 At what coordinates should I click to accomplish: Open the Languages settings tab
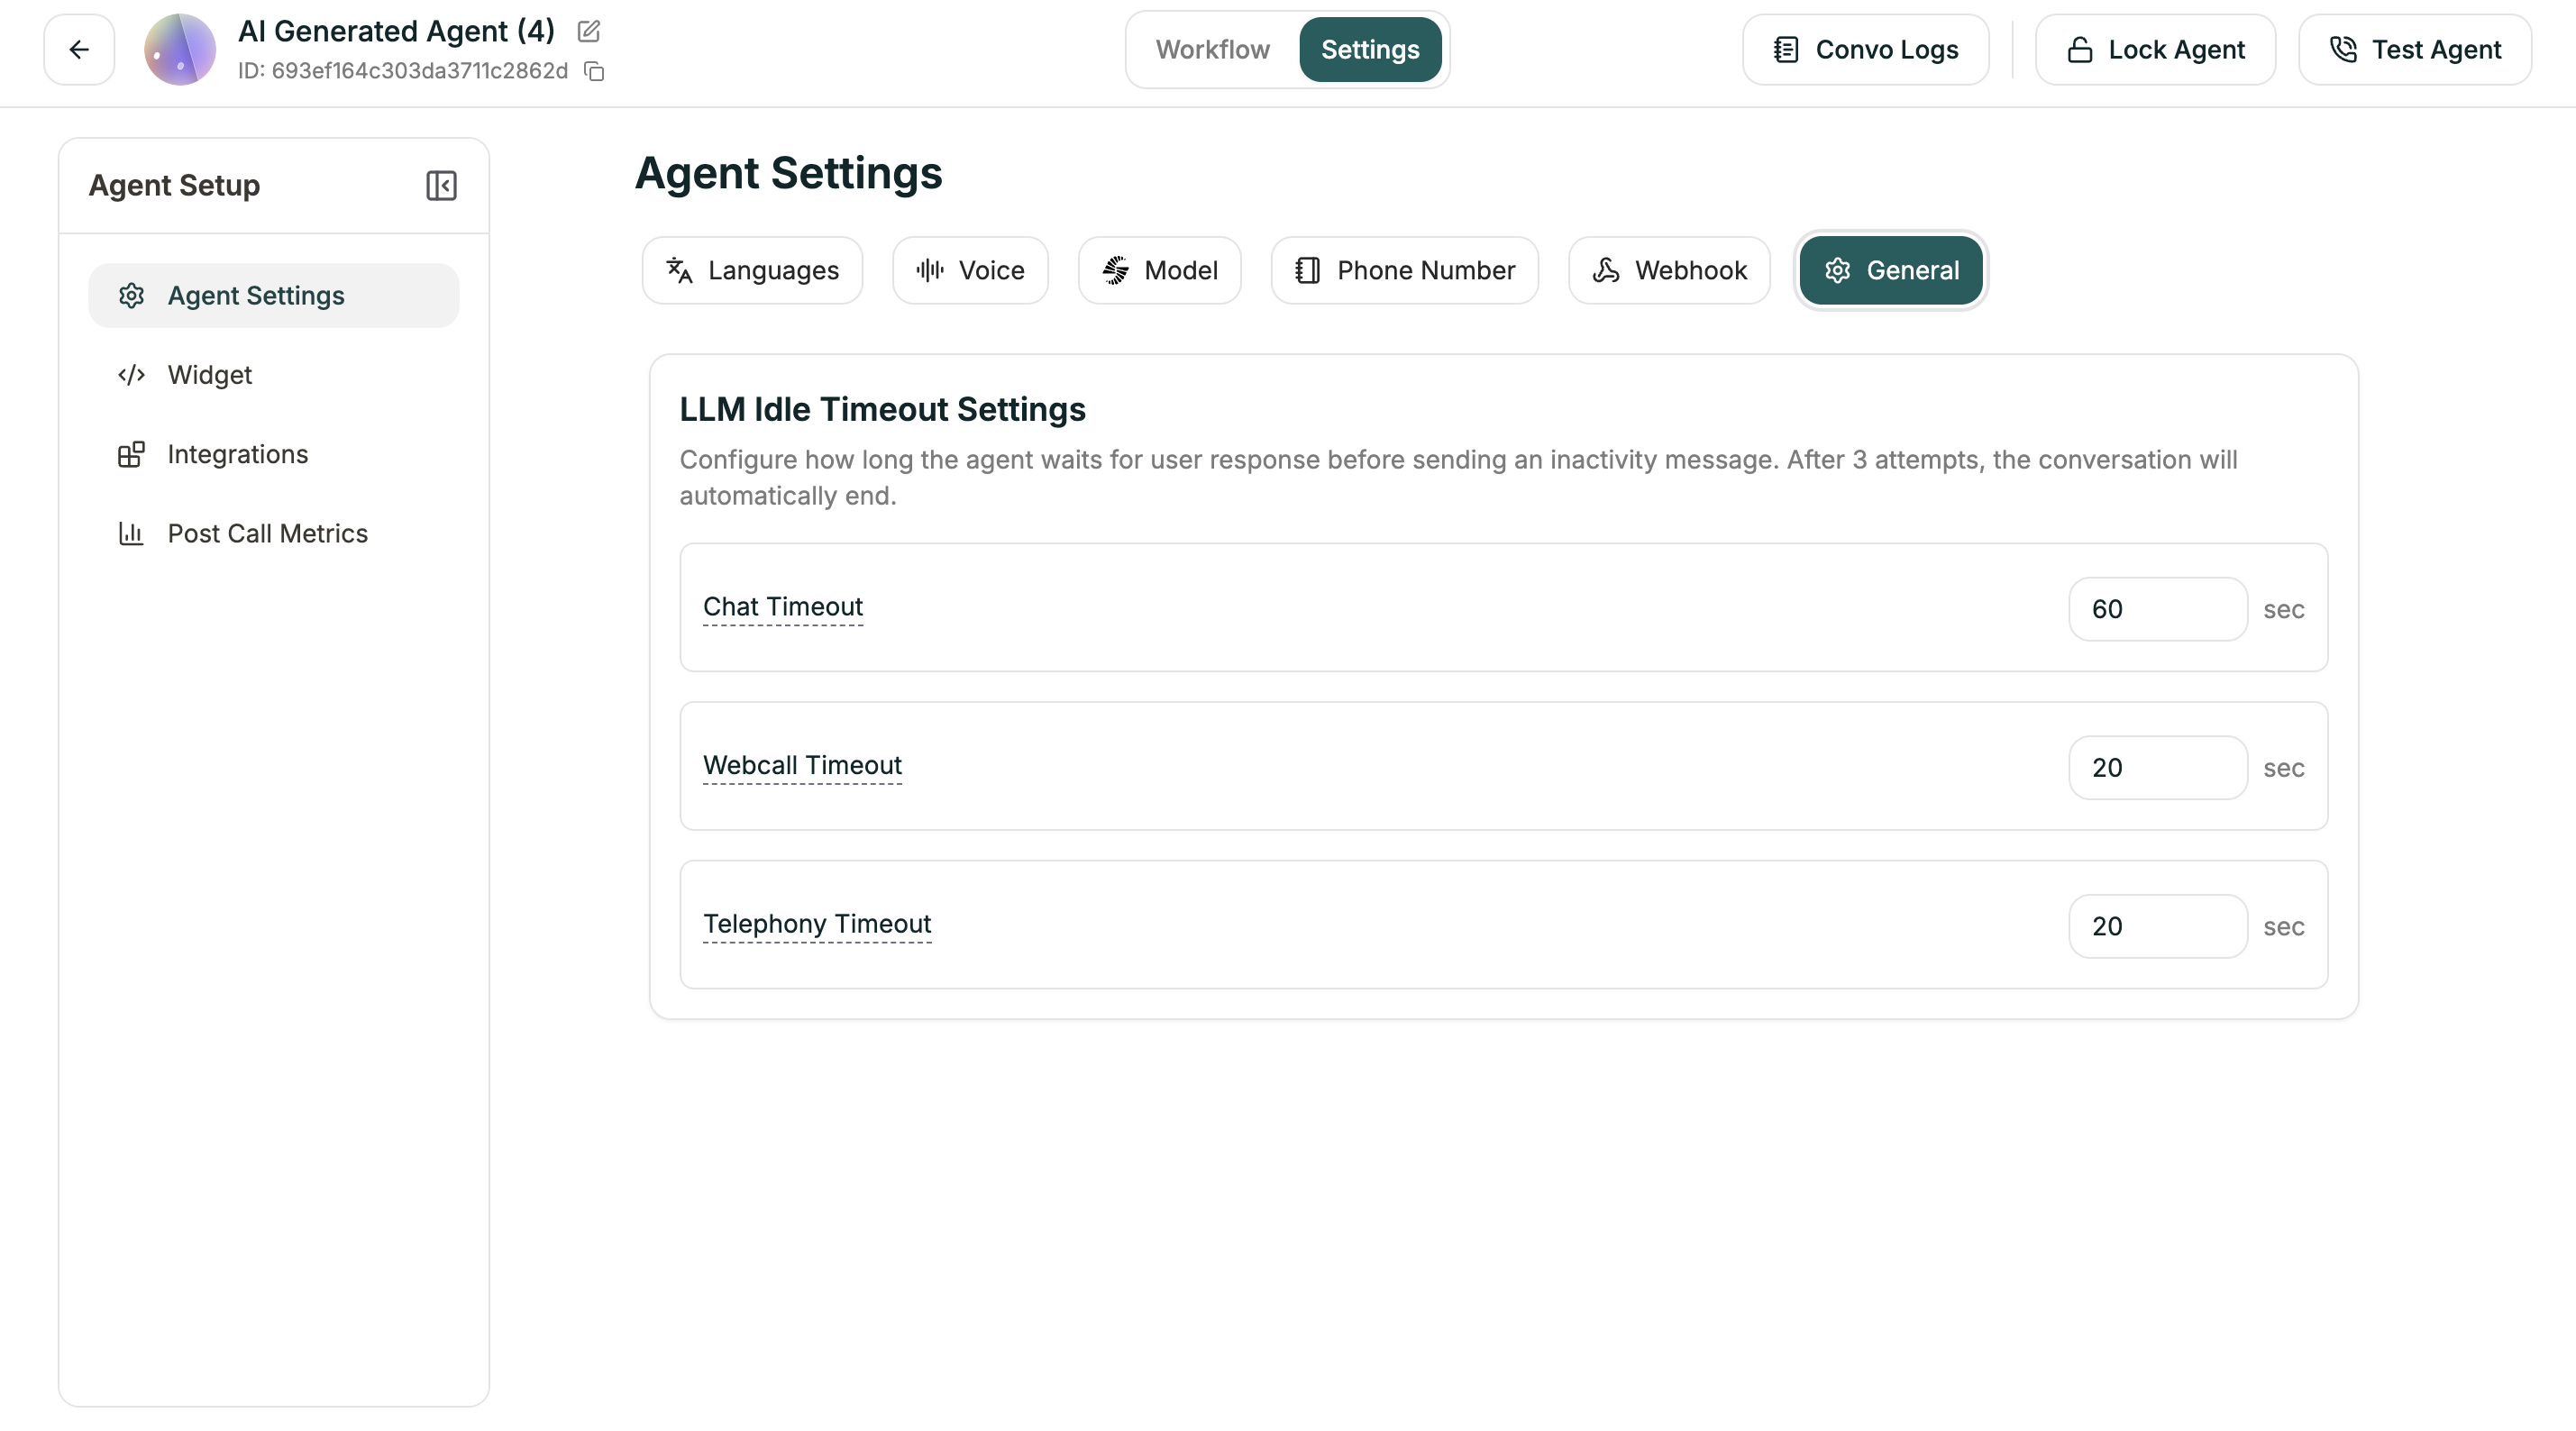tap(752, 270)
